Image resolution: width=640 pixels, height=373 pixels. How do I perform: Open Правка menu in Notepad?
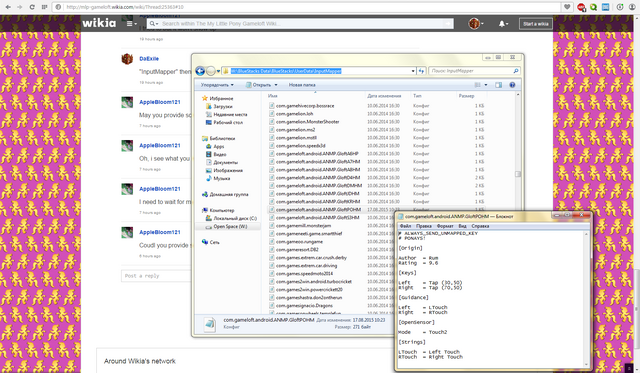pyautogui.click(x=424, y=226)
